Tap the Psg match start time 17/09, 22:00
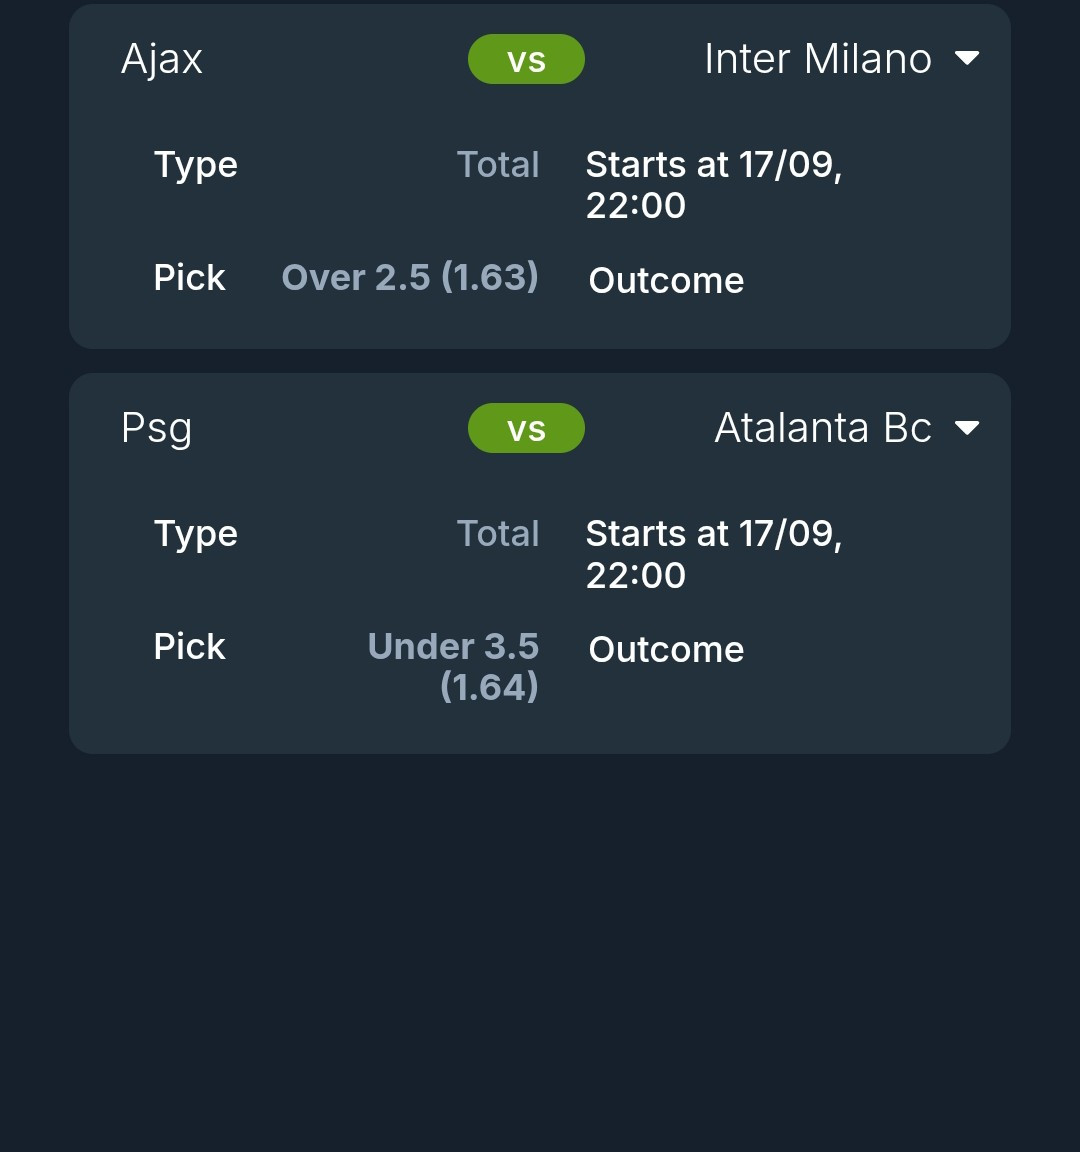Viewport: 1080px width, 1152px height. [x=713, y=554]
